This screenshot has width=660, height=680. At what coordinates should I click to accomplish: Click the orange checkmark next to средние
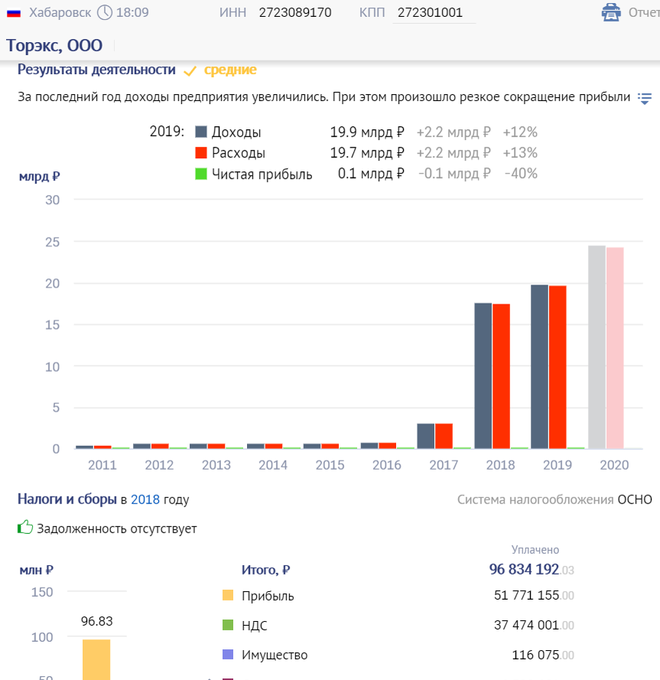click(190, 71)
